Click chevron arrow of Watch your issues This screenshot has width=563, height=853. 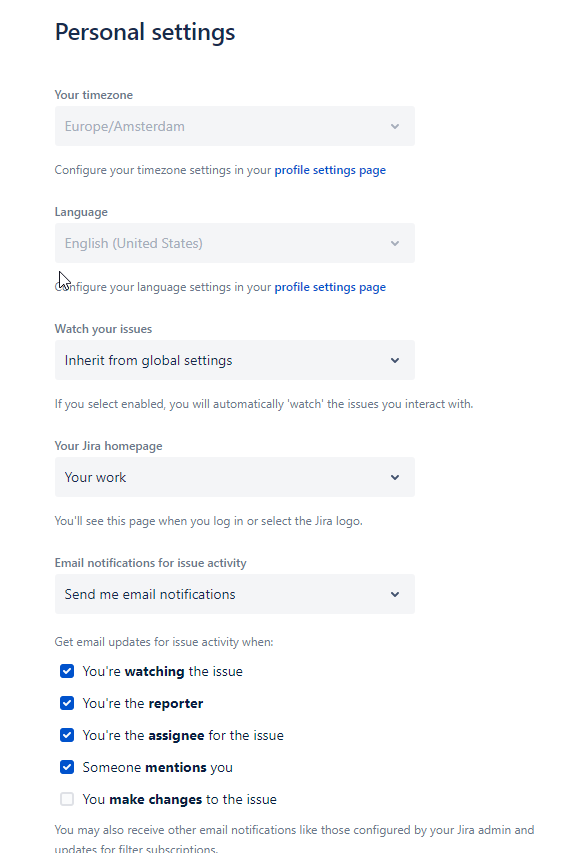(x=395, y=360)
